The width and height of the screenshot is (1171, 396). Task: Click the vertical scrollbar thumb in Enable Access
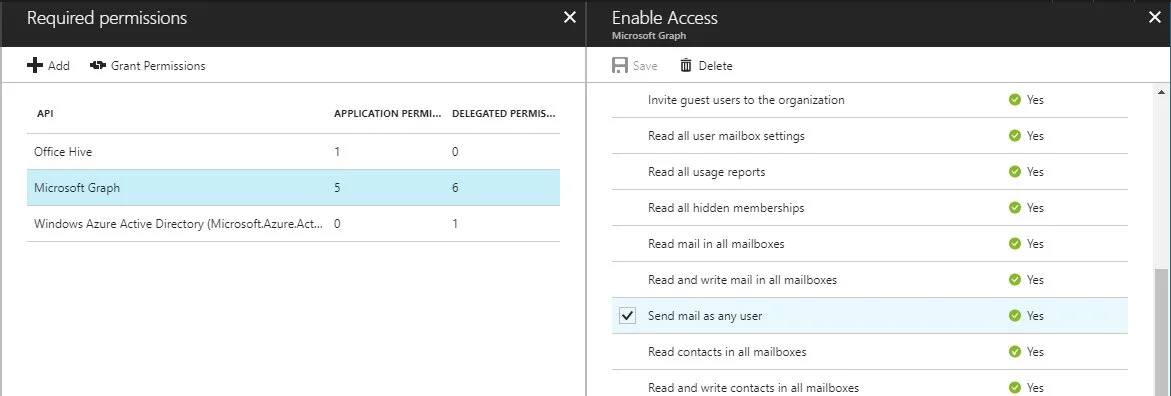point(1162,332)
